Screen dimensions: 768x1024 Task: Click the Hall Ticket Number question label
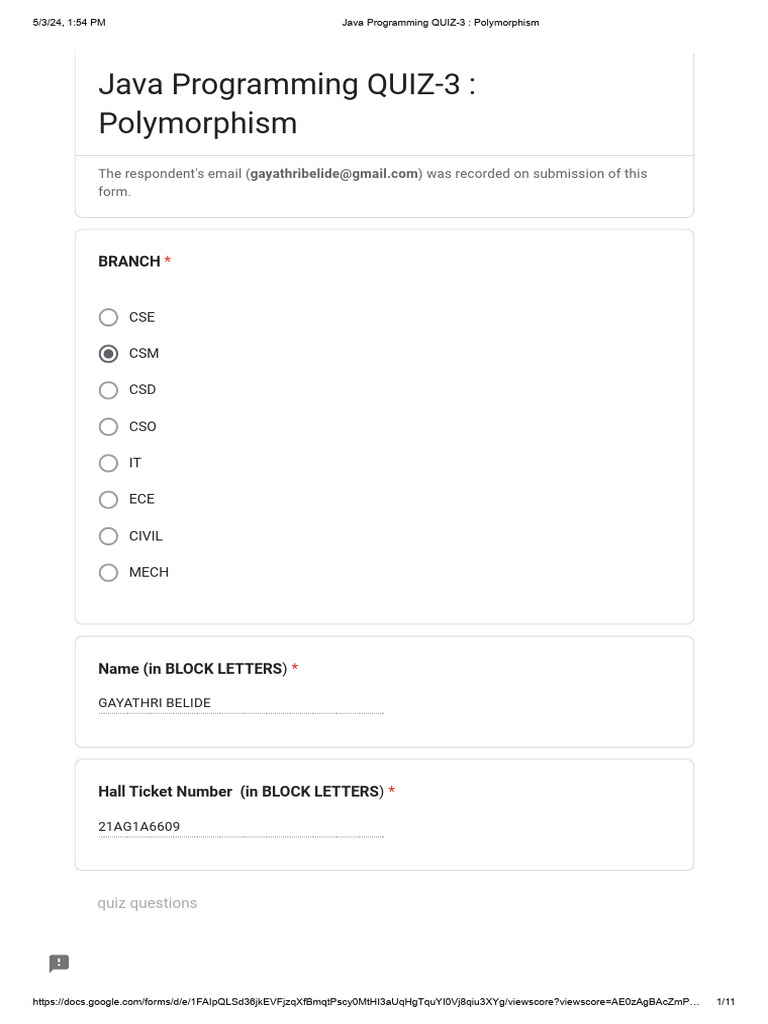click(x=241, y=792)
